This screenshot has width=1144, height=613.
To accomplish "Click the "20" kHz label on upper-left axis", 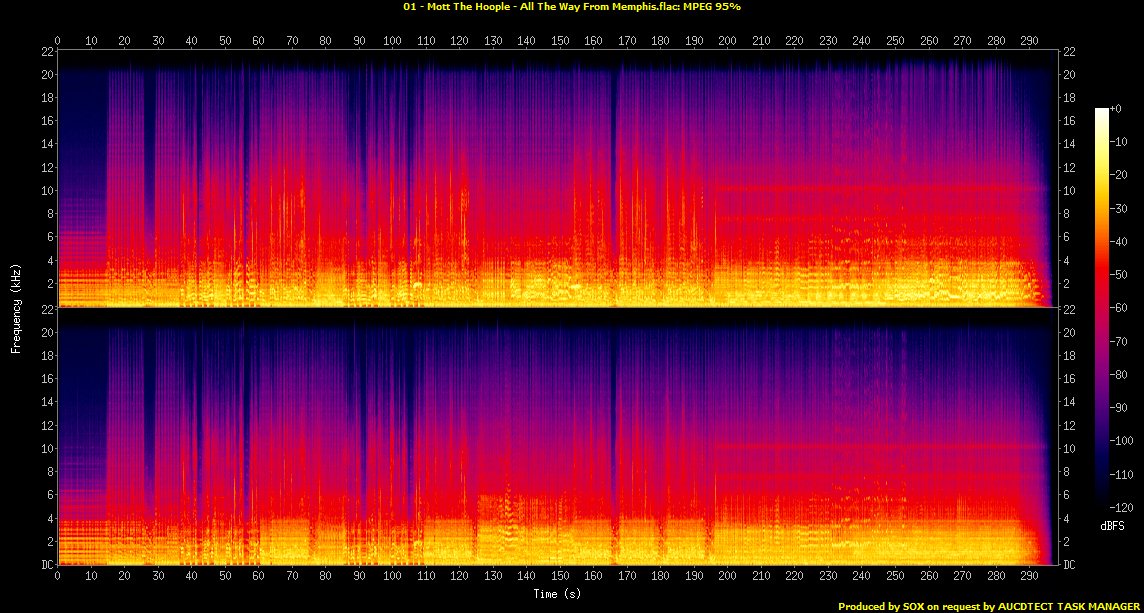I will point(46,74).
